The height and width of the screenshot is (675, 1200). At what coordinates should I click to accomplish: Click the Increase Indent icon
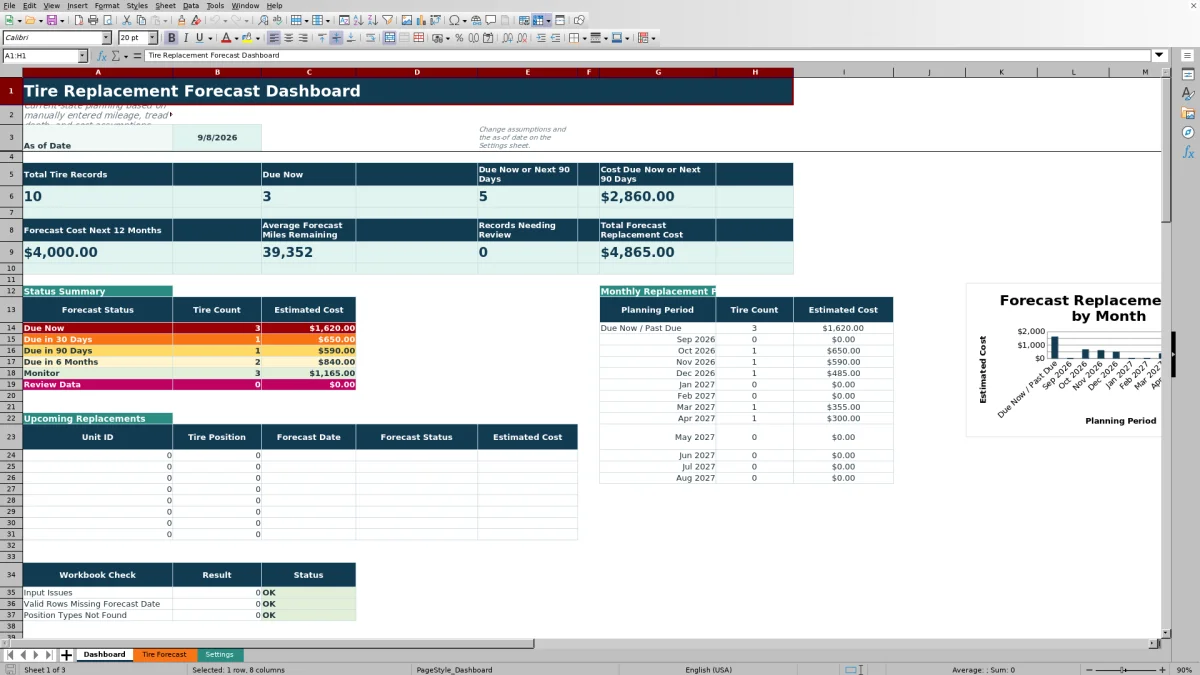tap(541, 38)
